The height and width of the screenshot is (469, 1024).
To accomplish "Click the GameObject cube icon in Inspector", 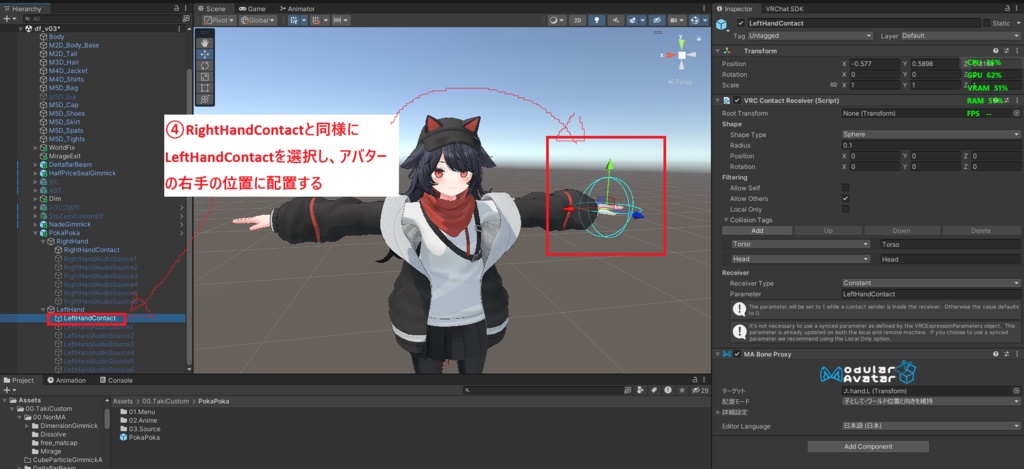I will click(722, 25).
